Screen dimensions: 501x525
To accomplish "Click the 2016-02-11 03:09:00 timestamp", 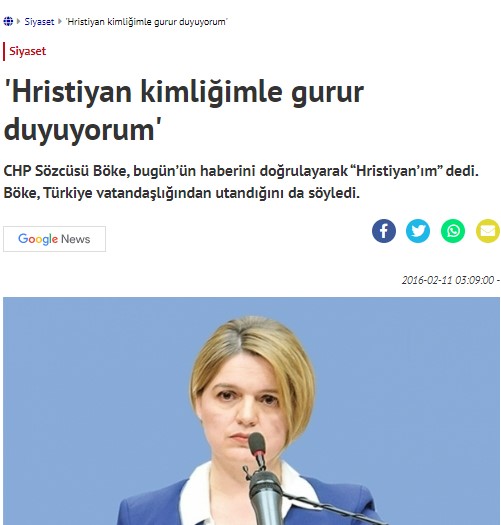I will tap(448, 280).
